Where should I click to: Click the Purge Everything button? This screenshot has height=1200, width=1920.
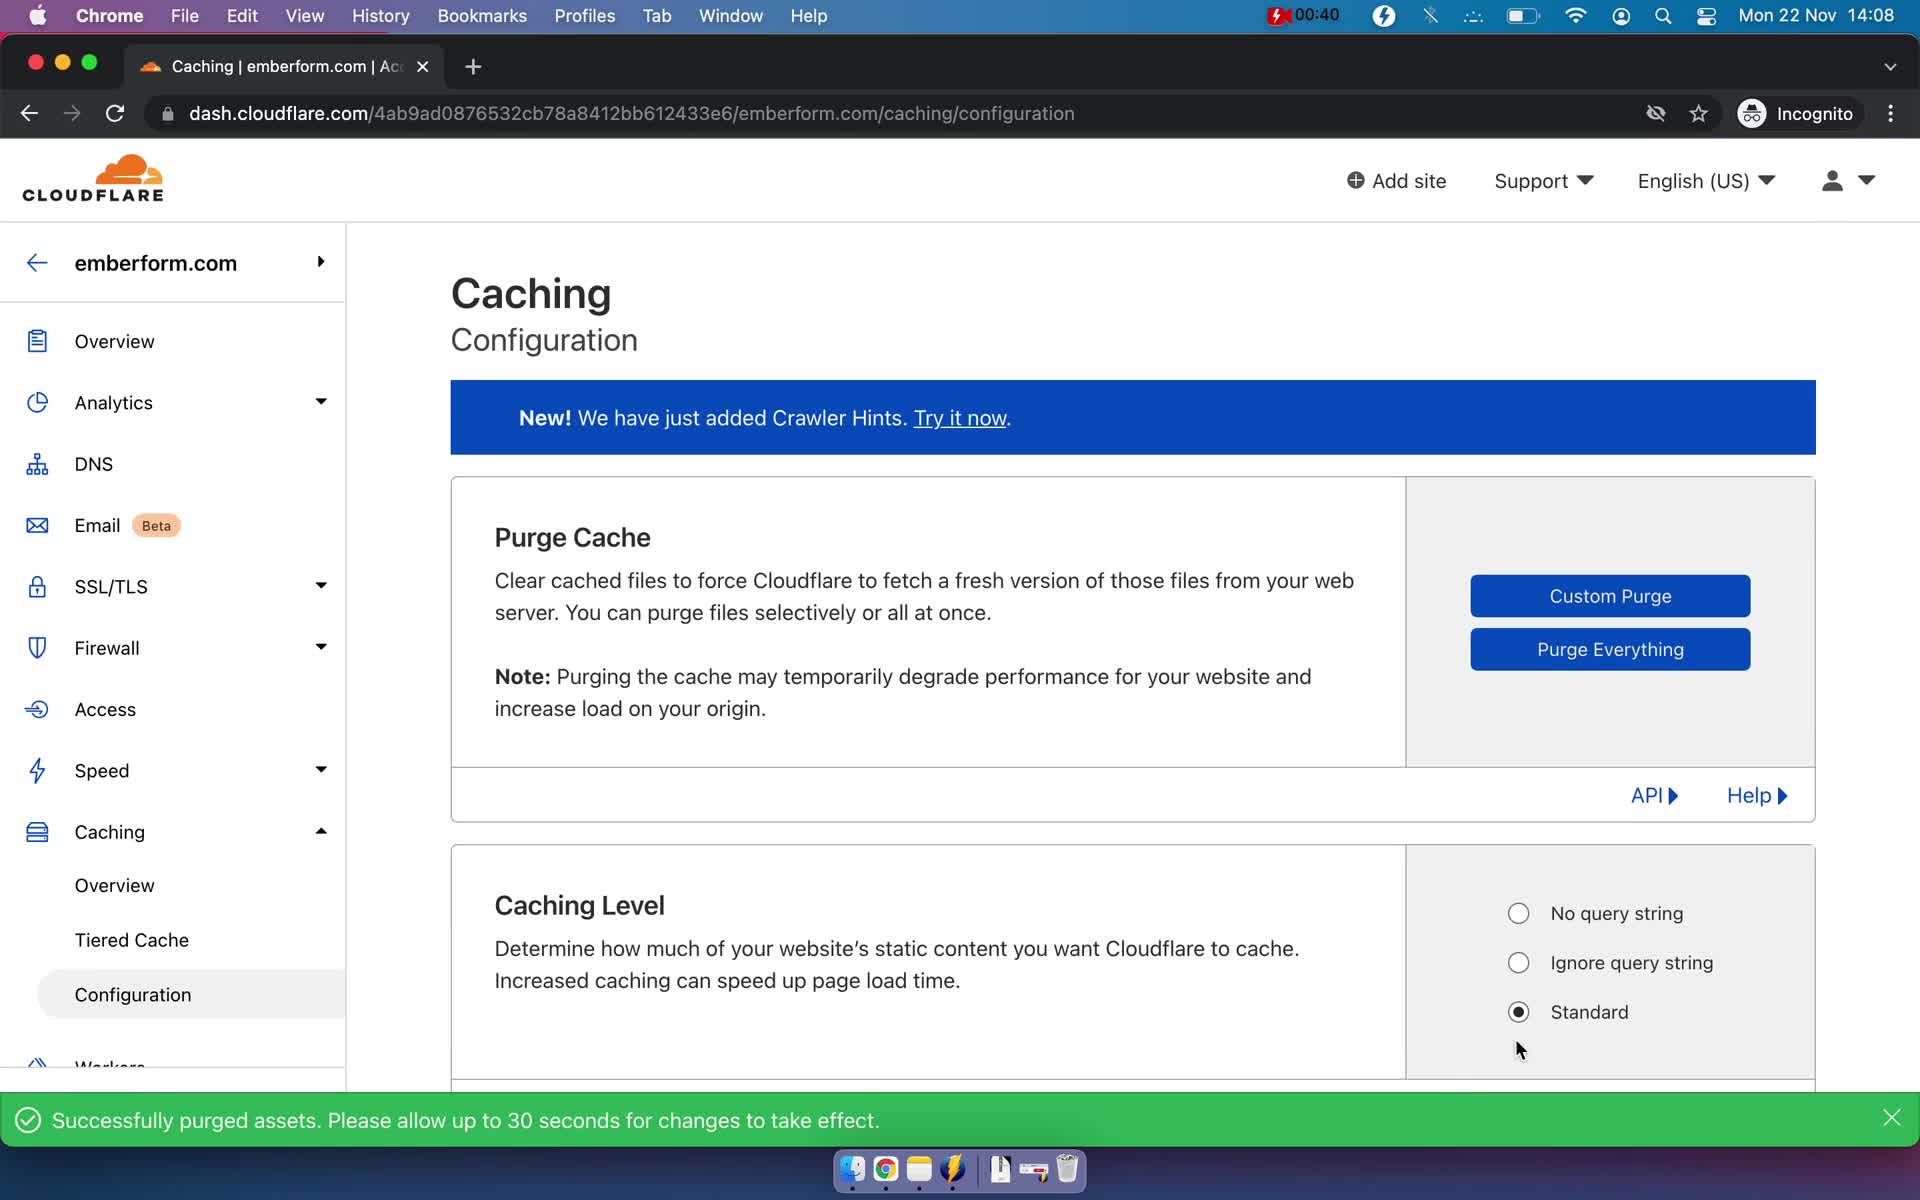click(x=1609, y=648)
